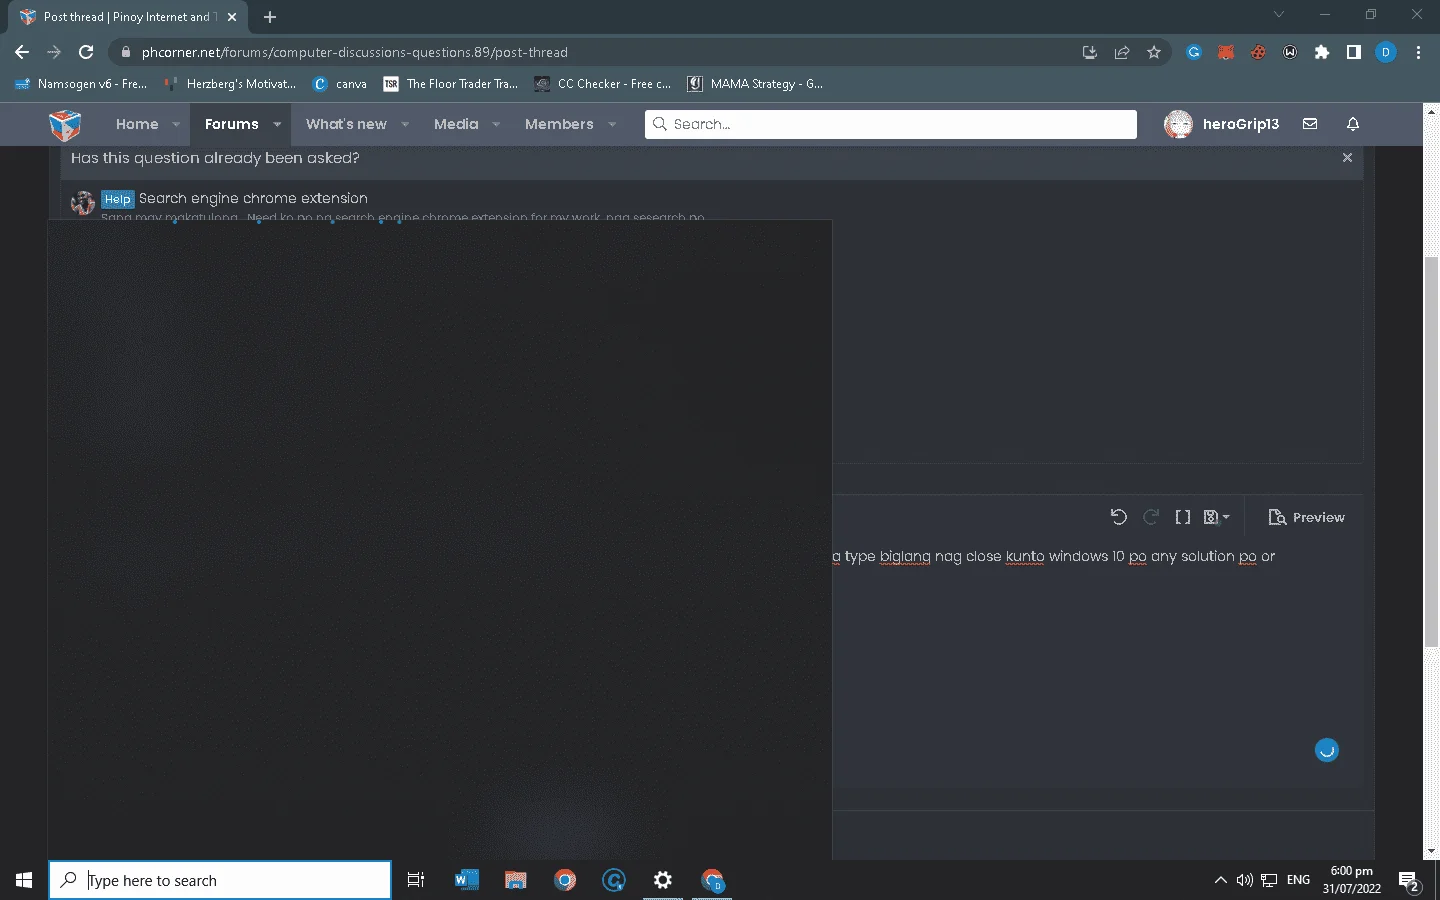Go to the Home nav item

(x=137, y=124)
